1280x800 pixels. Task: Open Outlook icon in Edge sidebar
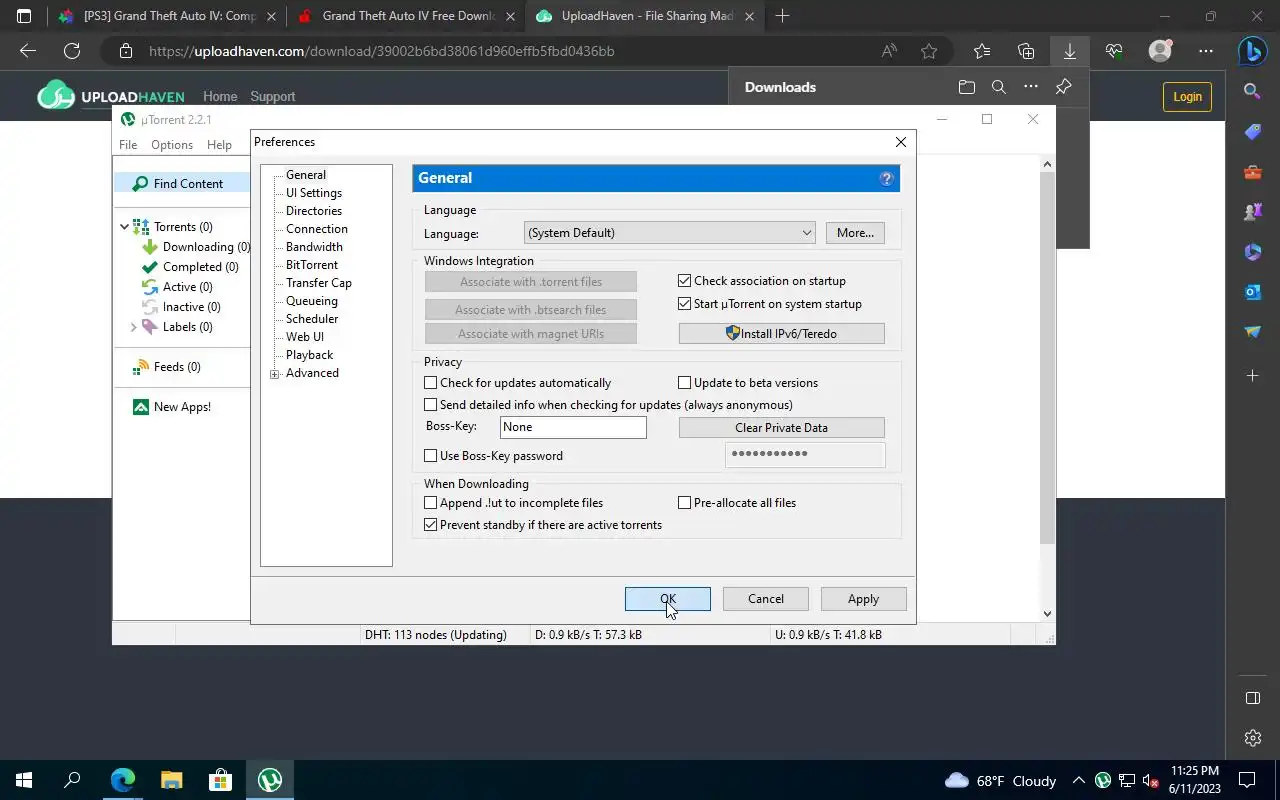(1253, 292)
